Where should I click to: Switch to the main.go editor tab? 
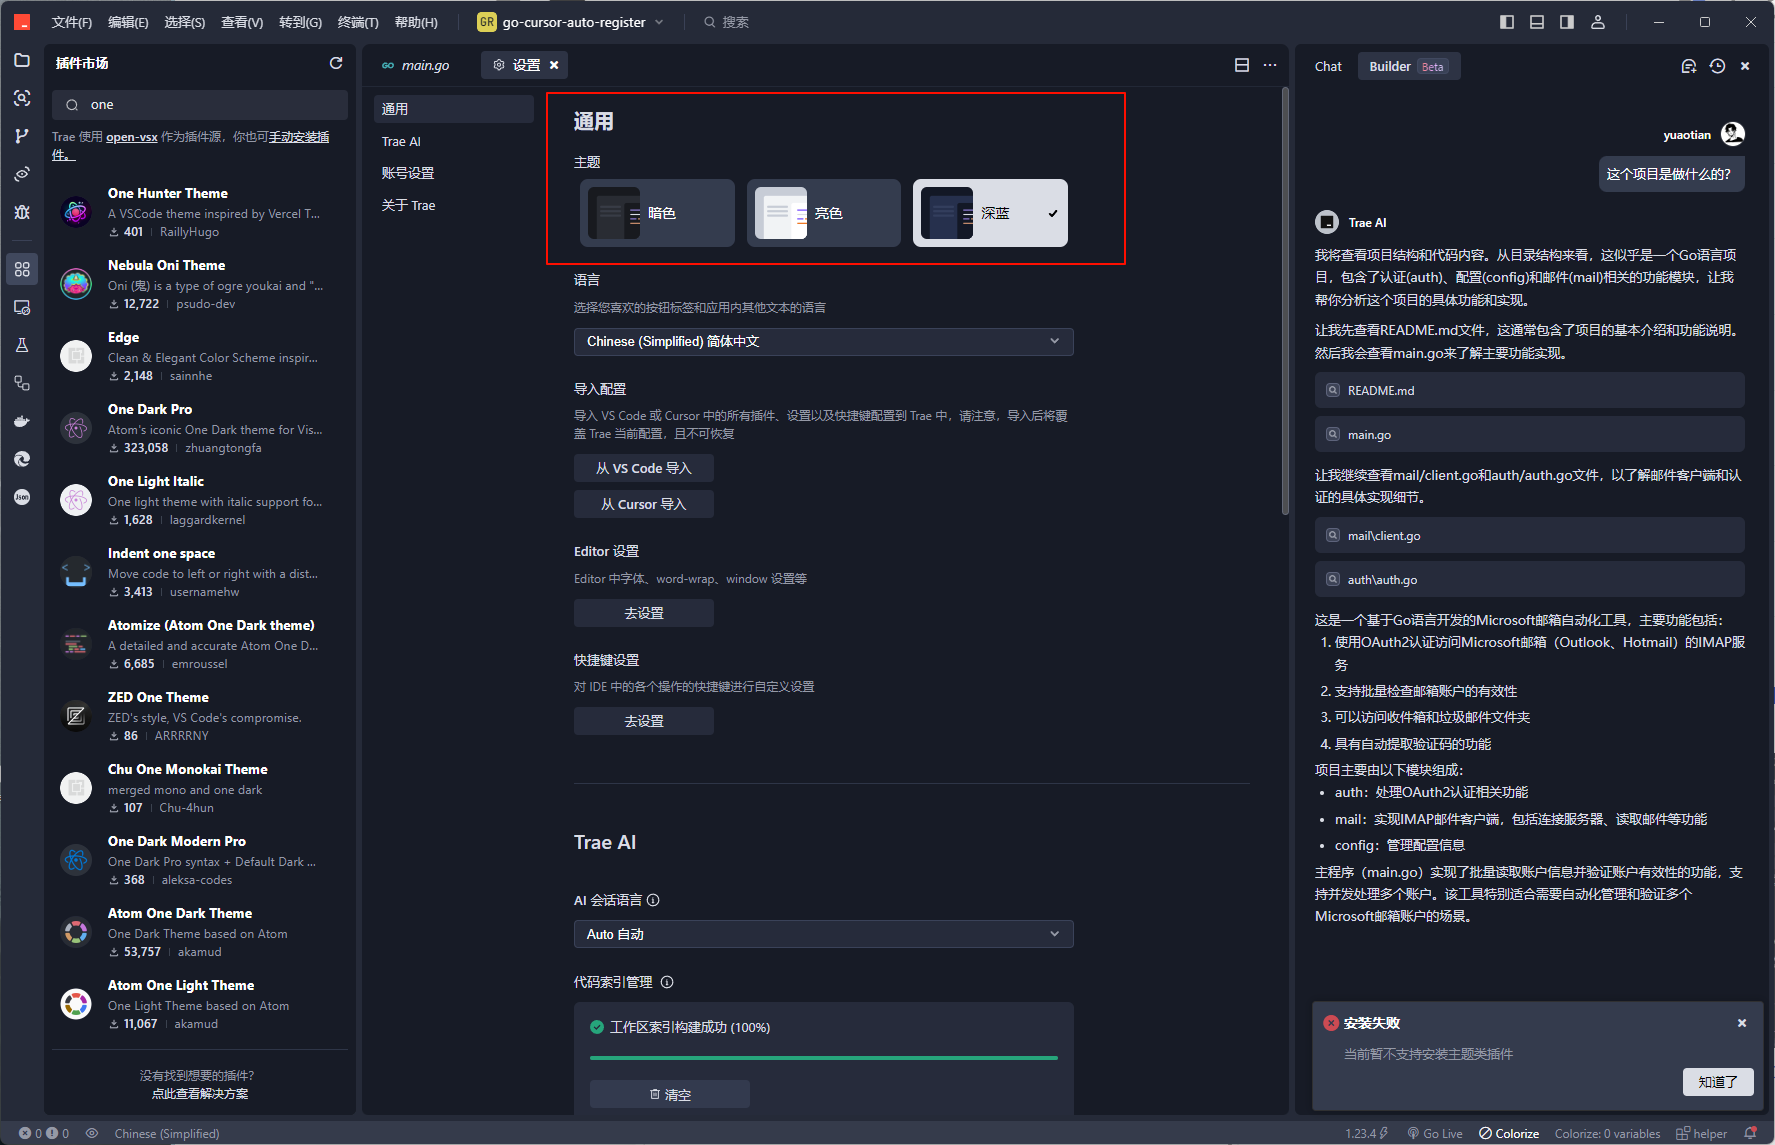(x=416, y=65)
